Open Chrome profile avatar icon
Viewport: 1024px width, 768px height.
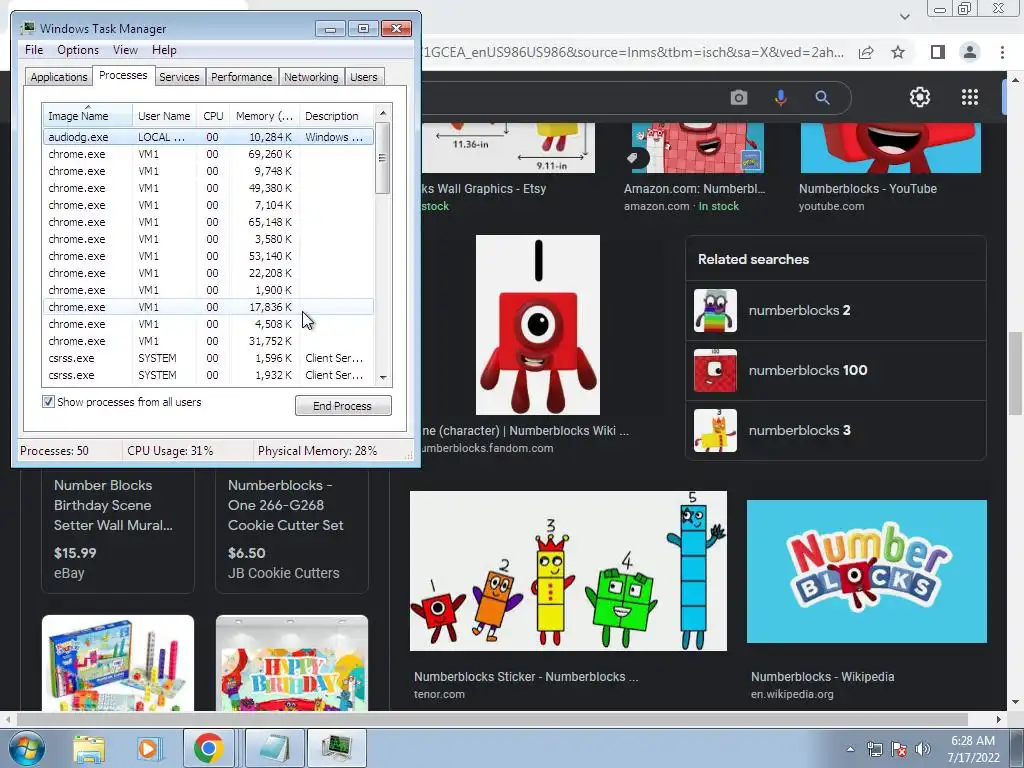(x=970, y=52)
